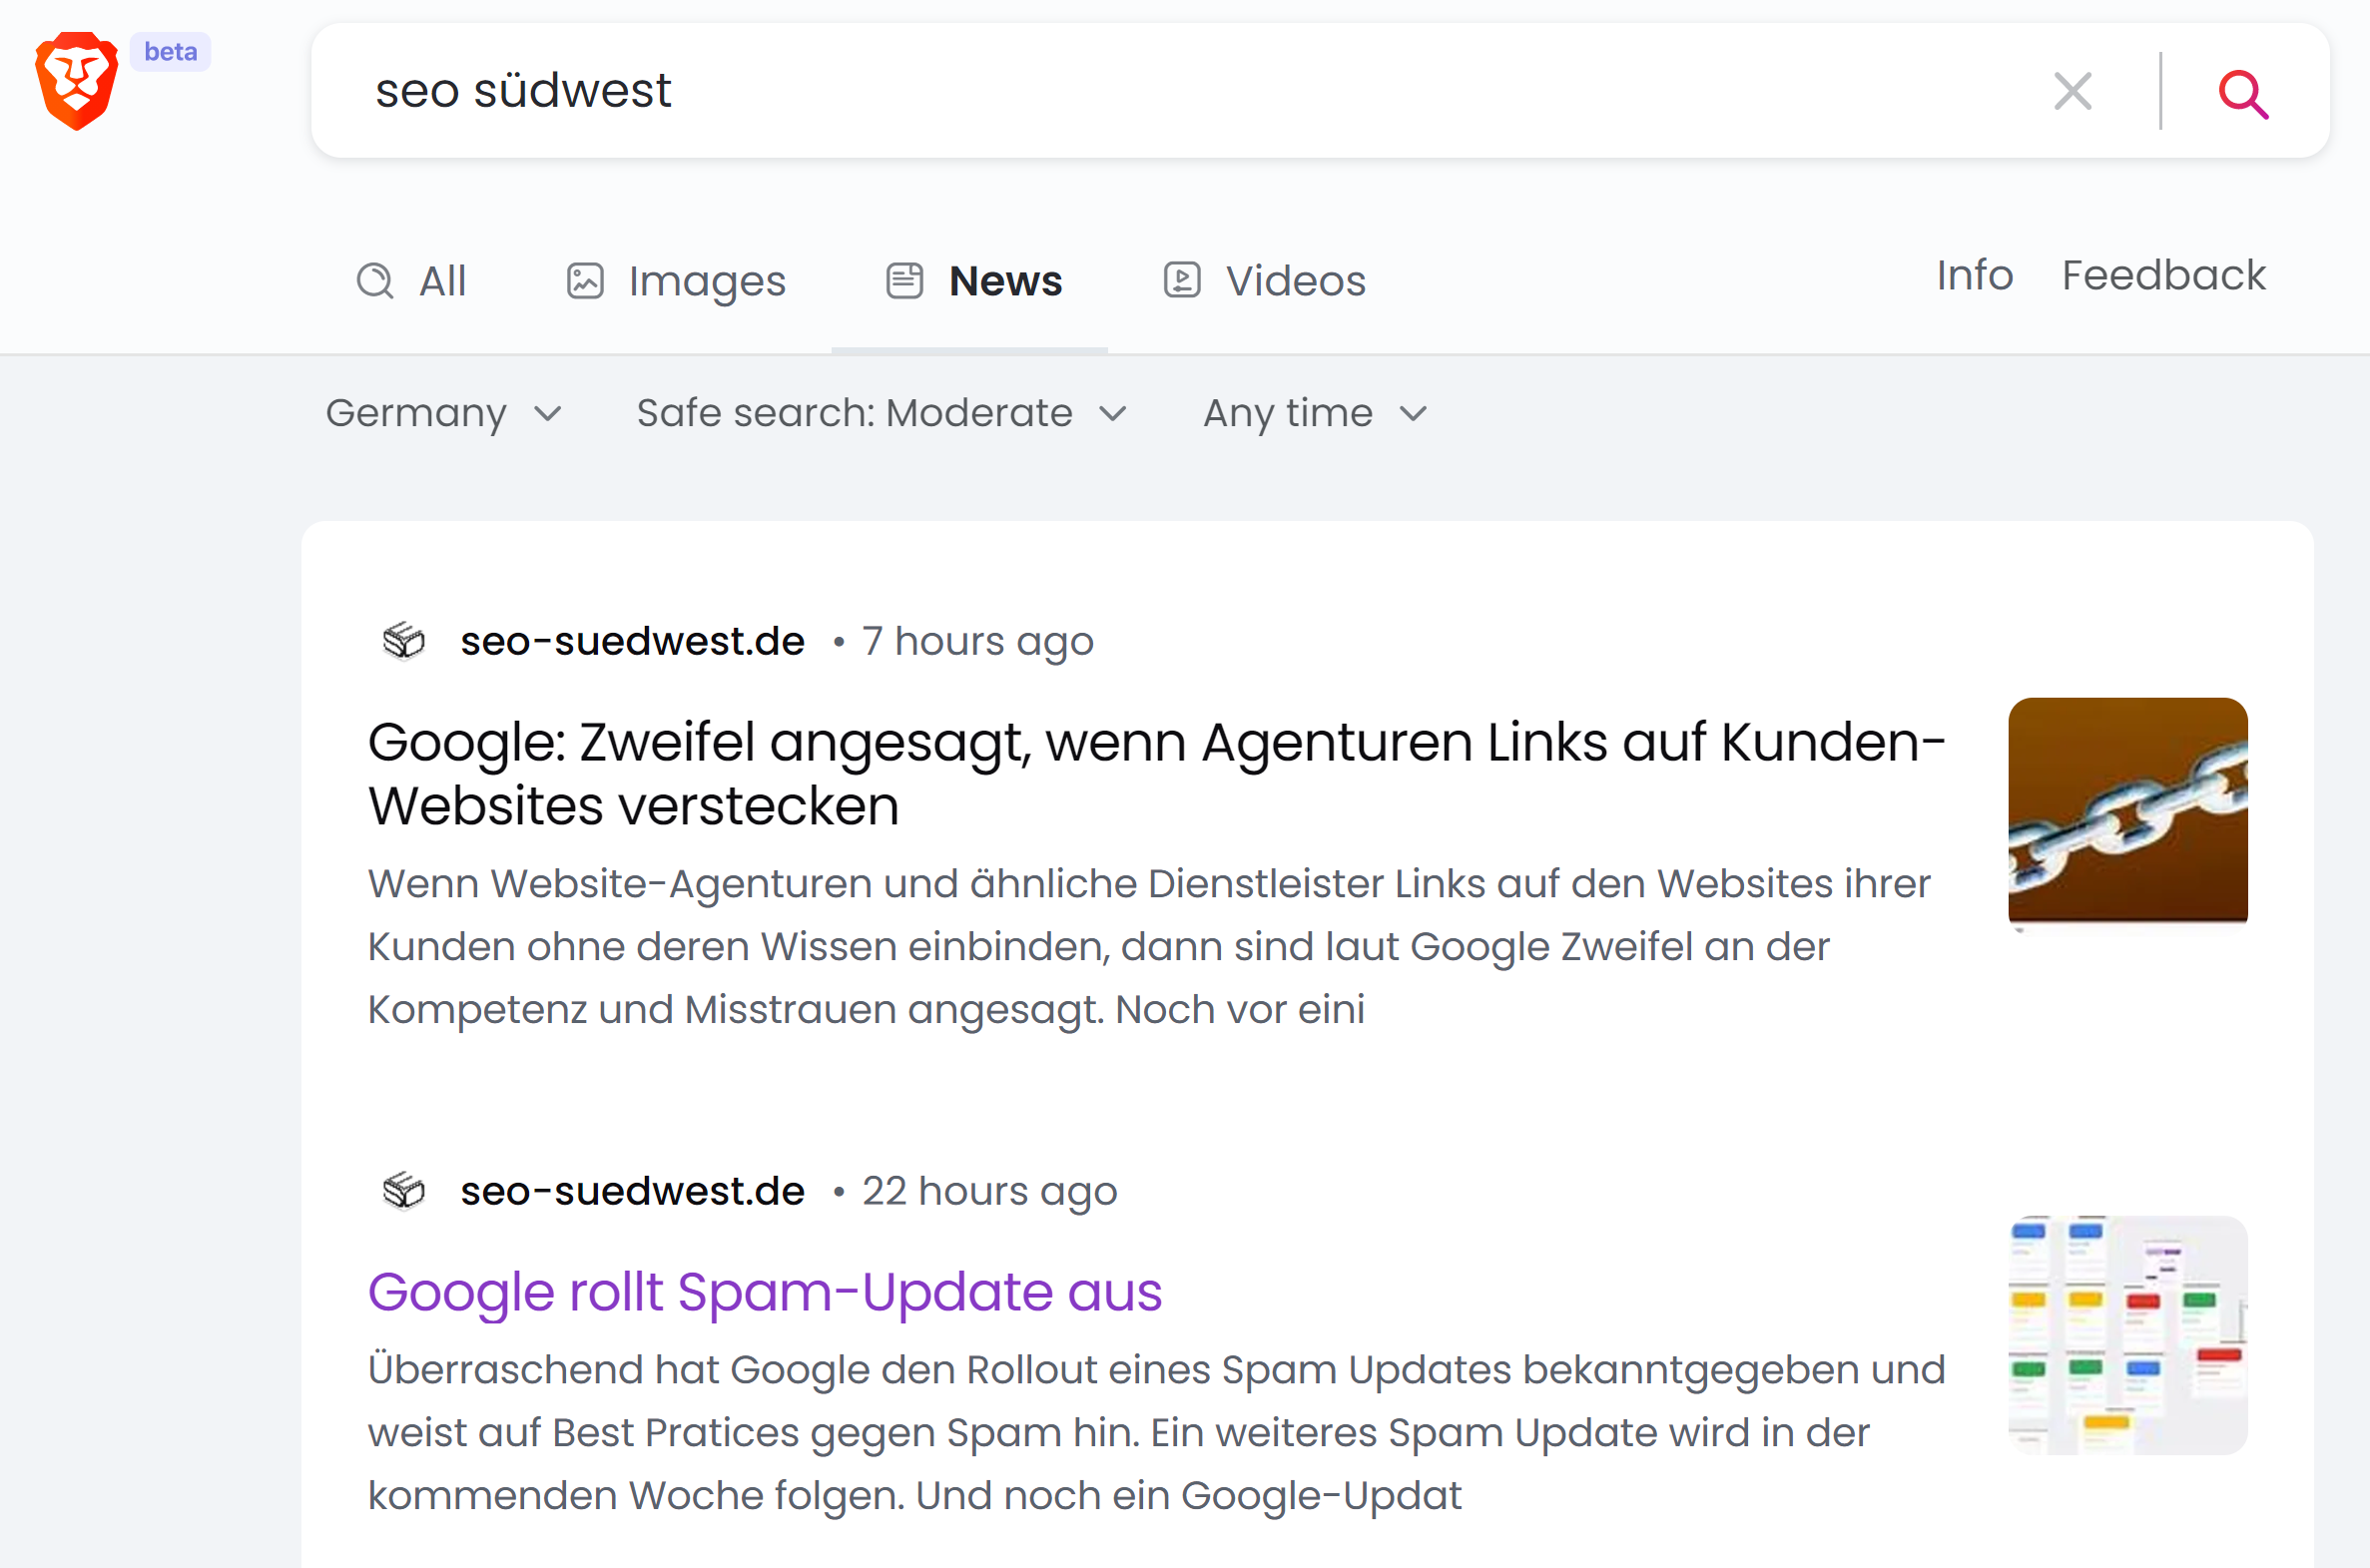The height and width of the screenshot is (1568, 2370).
Task: Switch to the Images tab
Action: pyautogui.click(x=706, y=281)
